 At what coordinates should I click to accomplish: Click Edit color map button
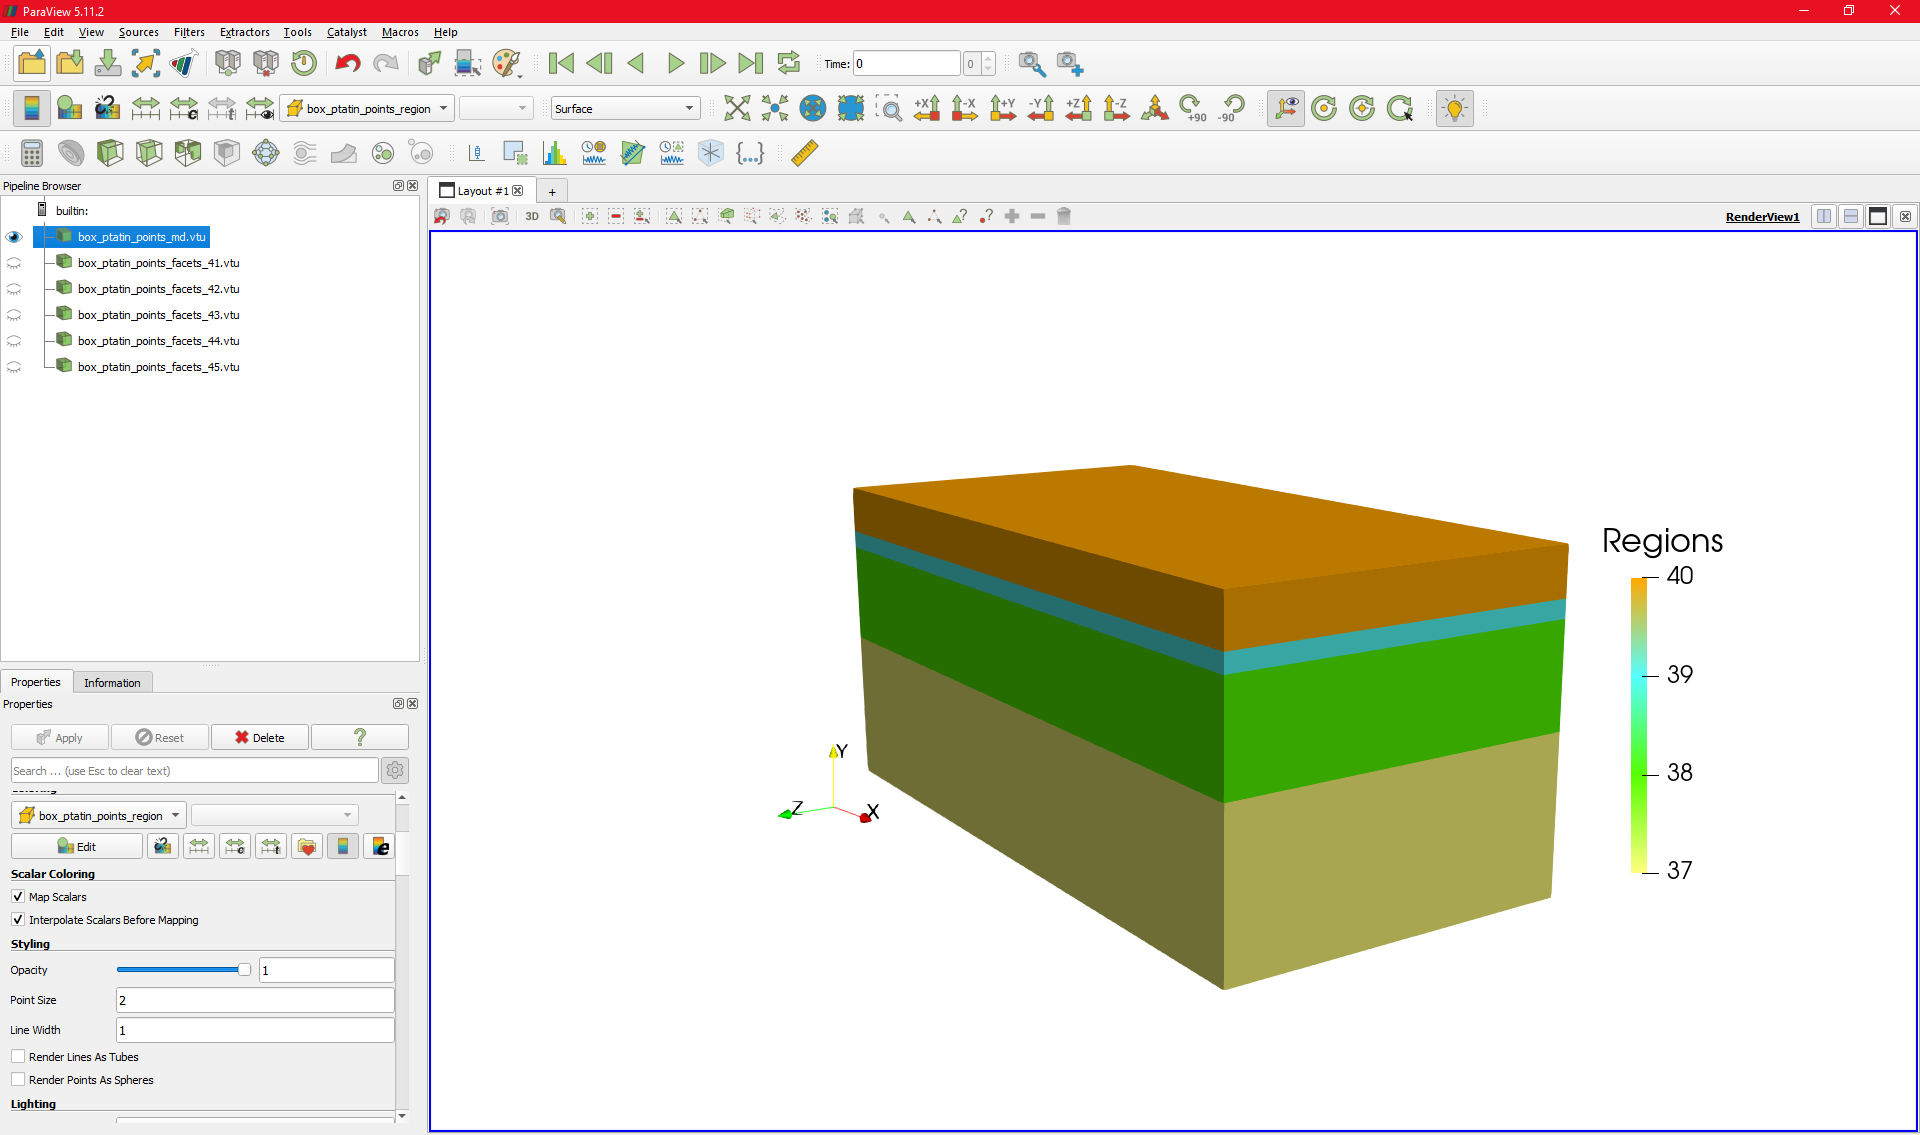pos(77,847)
